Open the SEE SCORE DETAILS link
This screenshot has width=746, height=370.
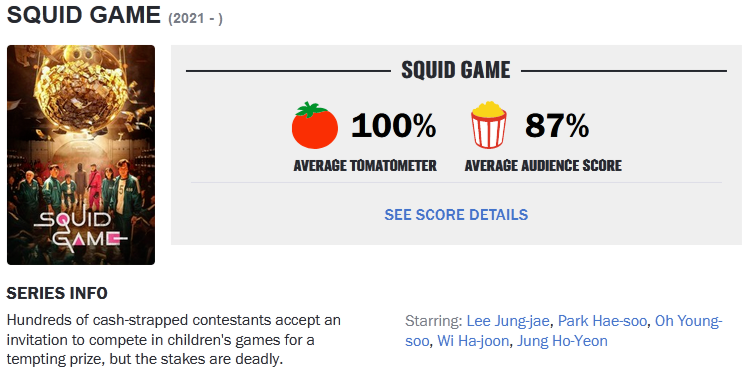[456, 214]
